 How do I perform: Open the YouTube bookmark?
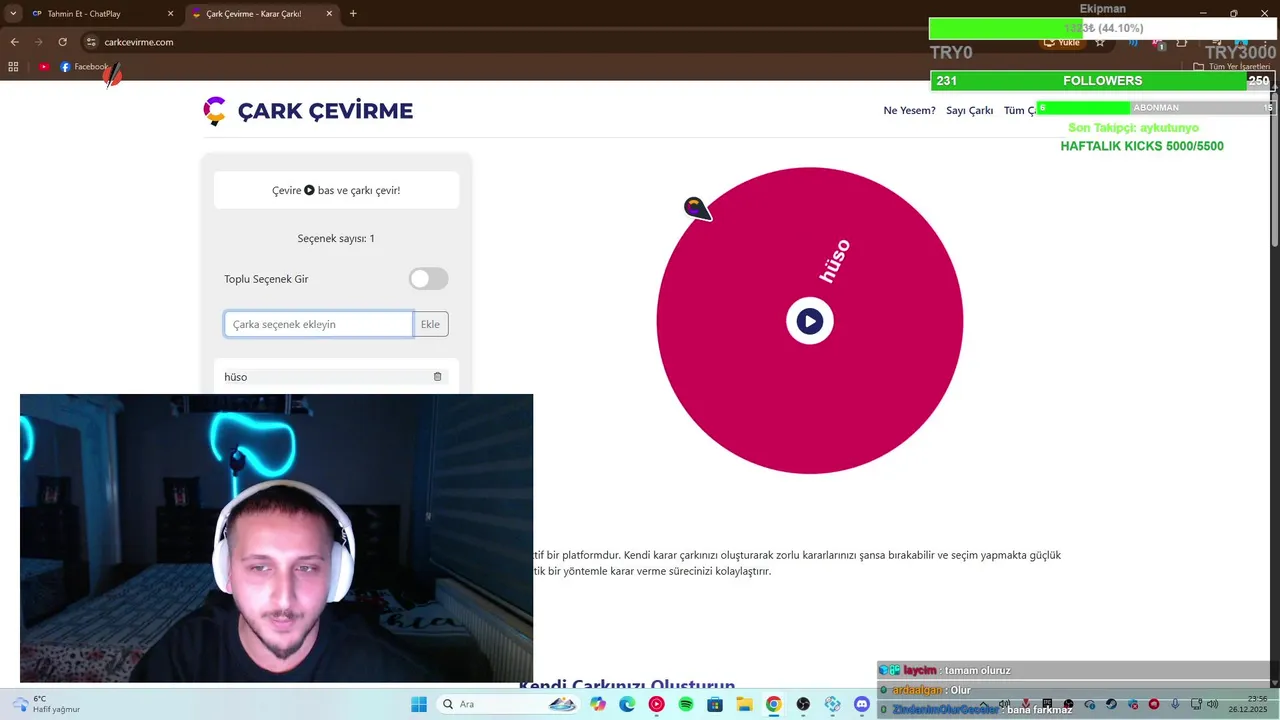pos(44,67)
